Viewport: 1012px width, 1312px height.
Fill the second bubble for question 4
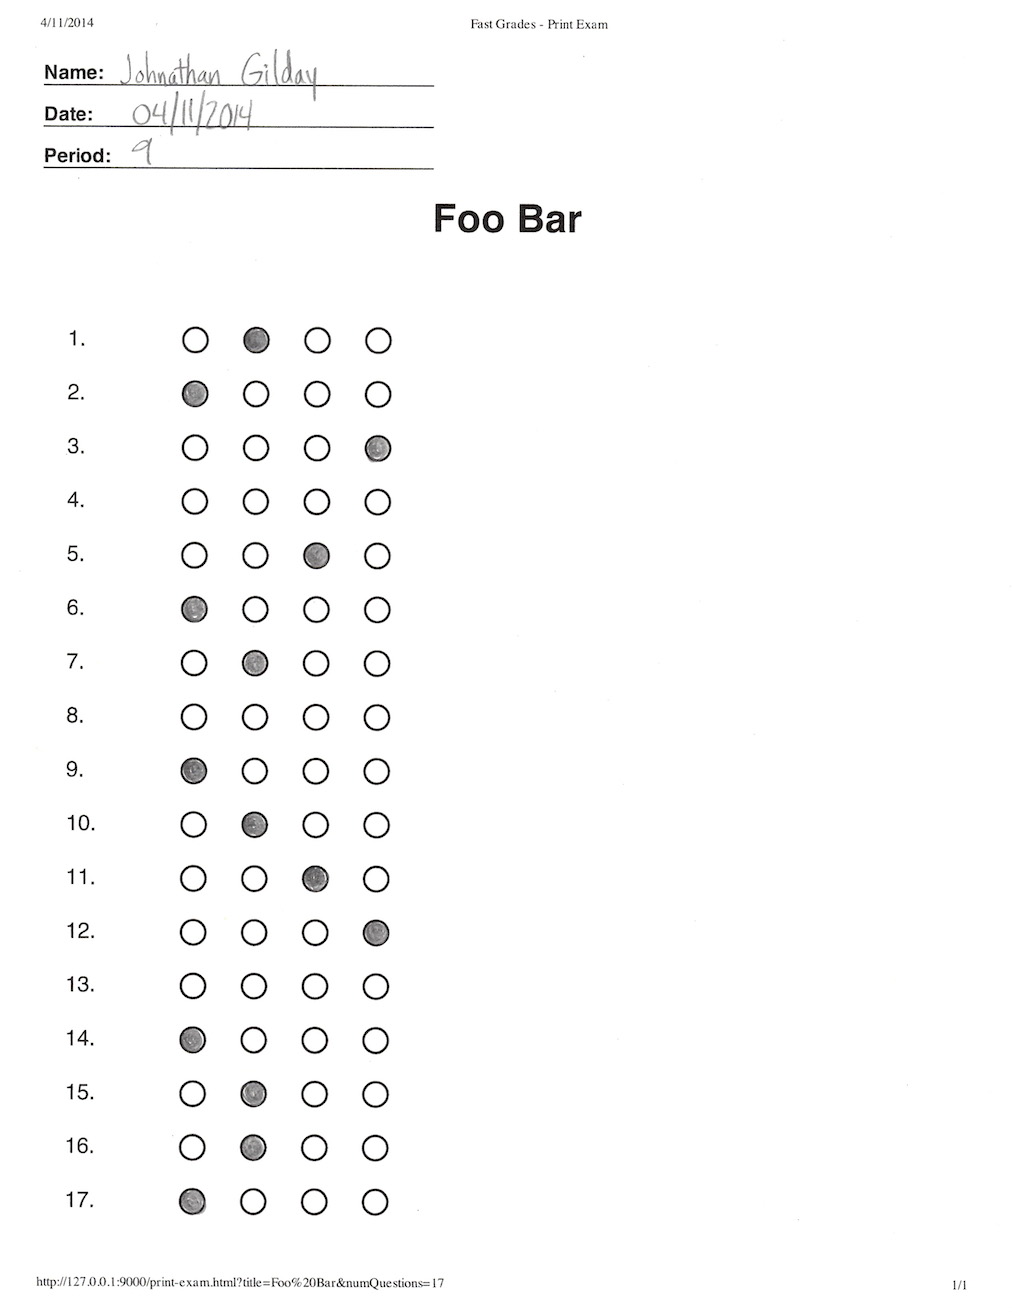256,502
